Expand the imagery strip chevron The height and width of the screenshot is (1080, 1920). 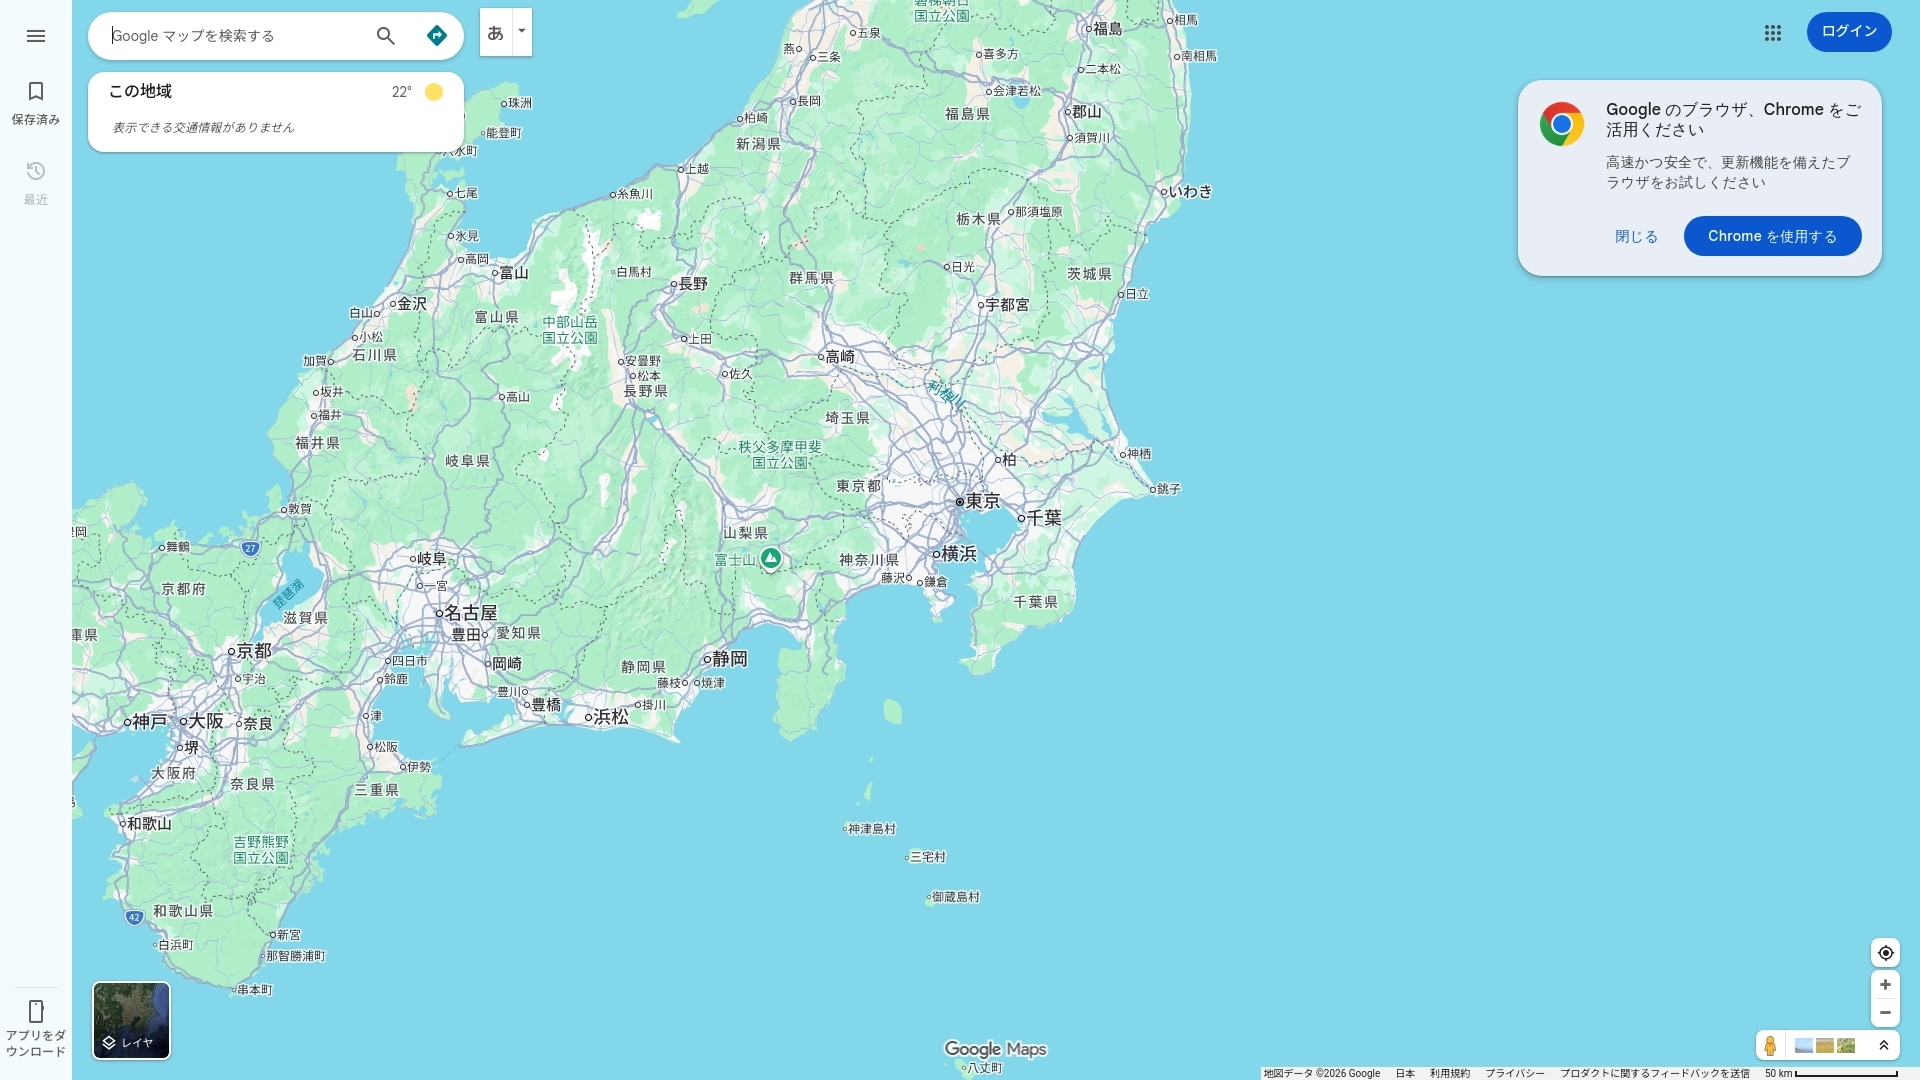tap(1884, 1046)
